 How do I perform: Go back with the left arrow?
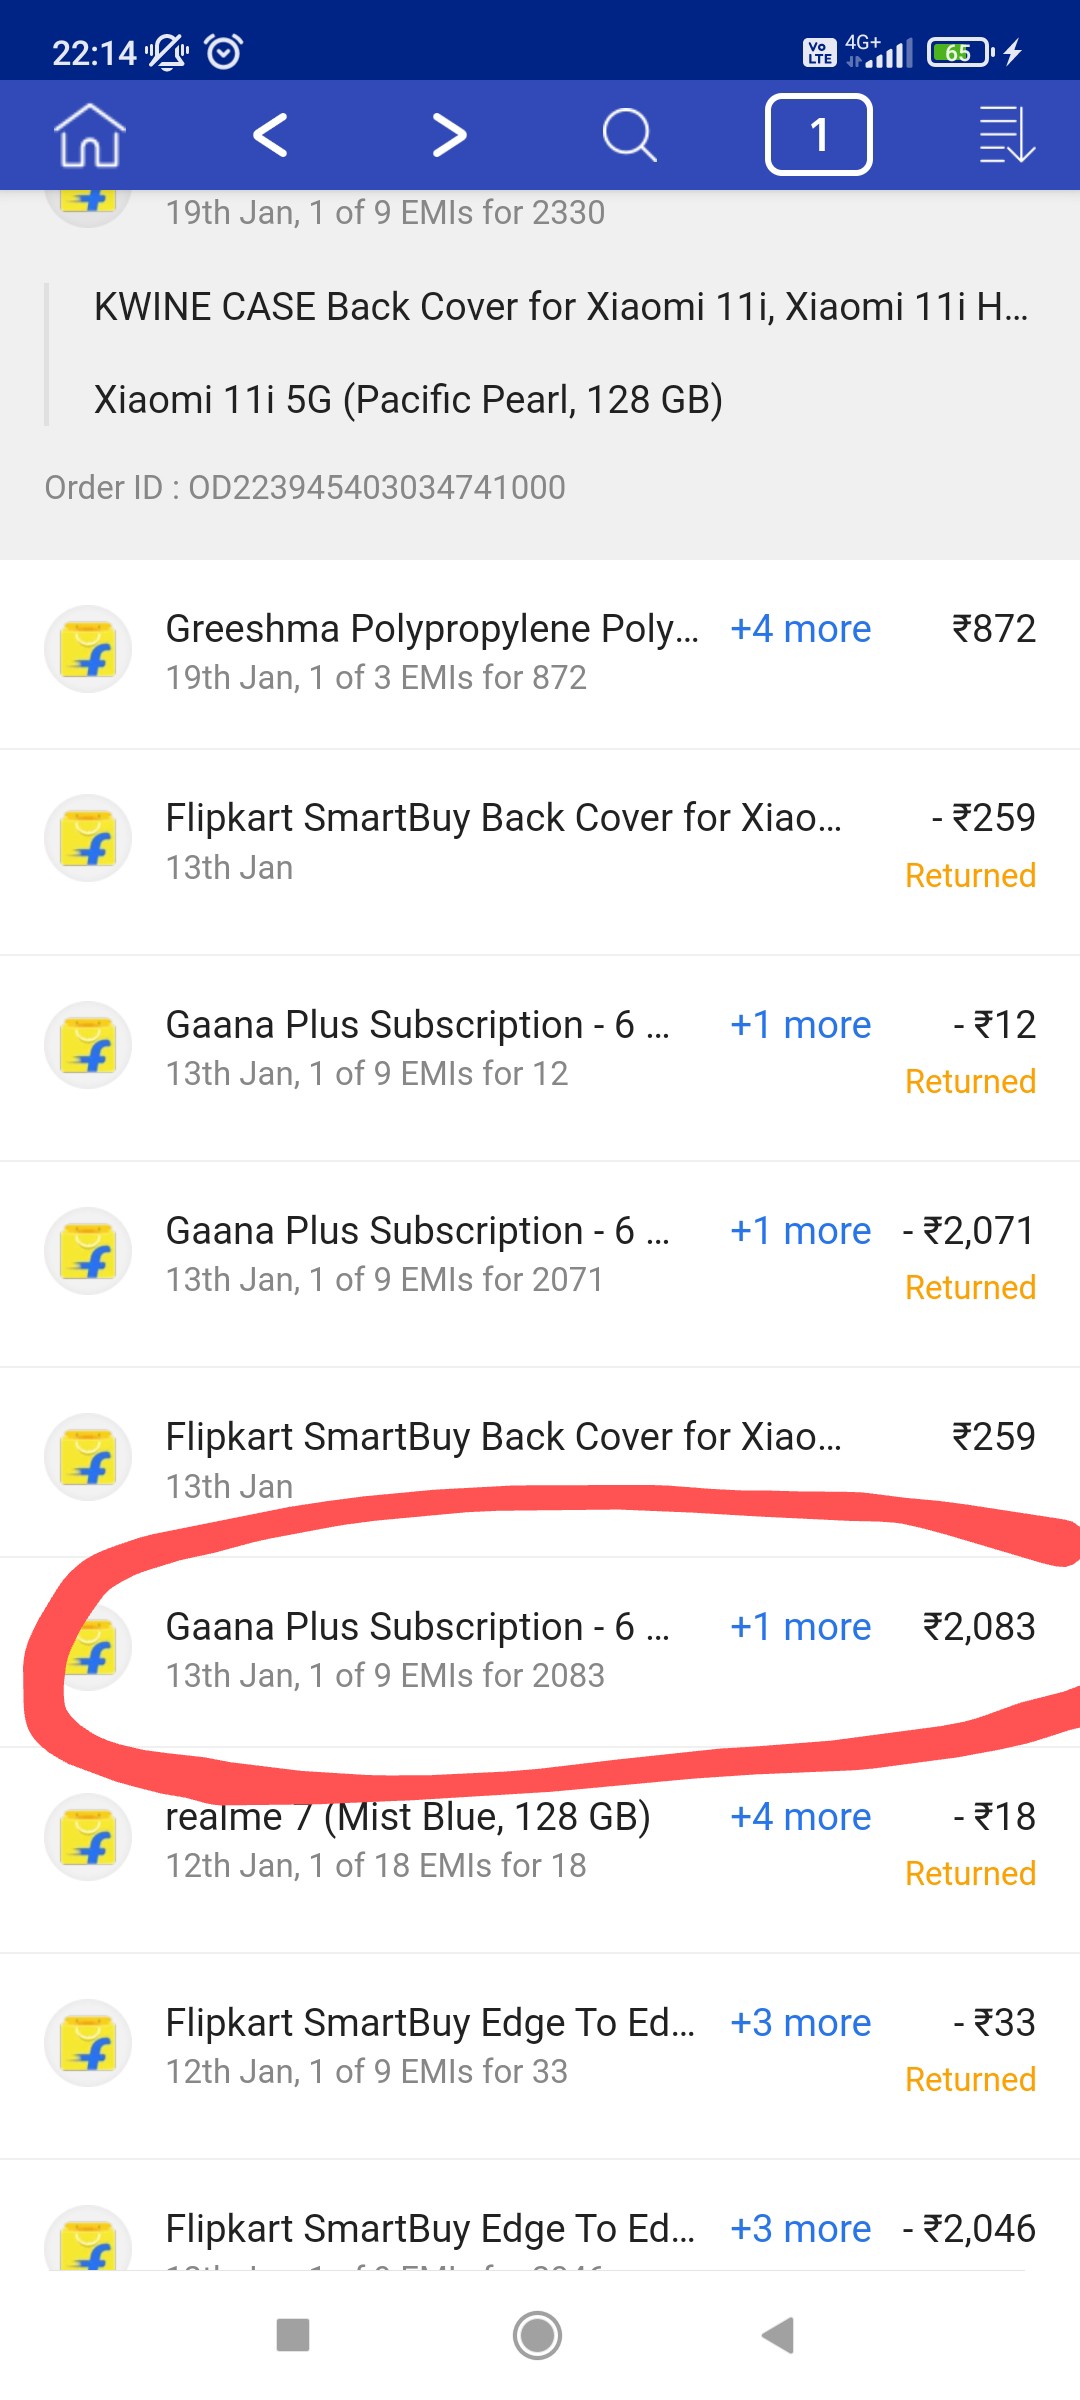[x=270, y=135]
